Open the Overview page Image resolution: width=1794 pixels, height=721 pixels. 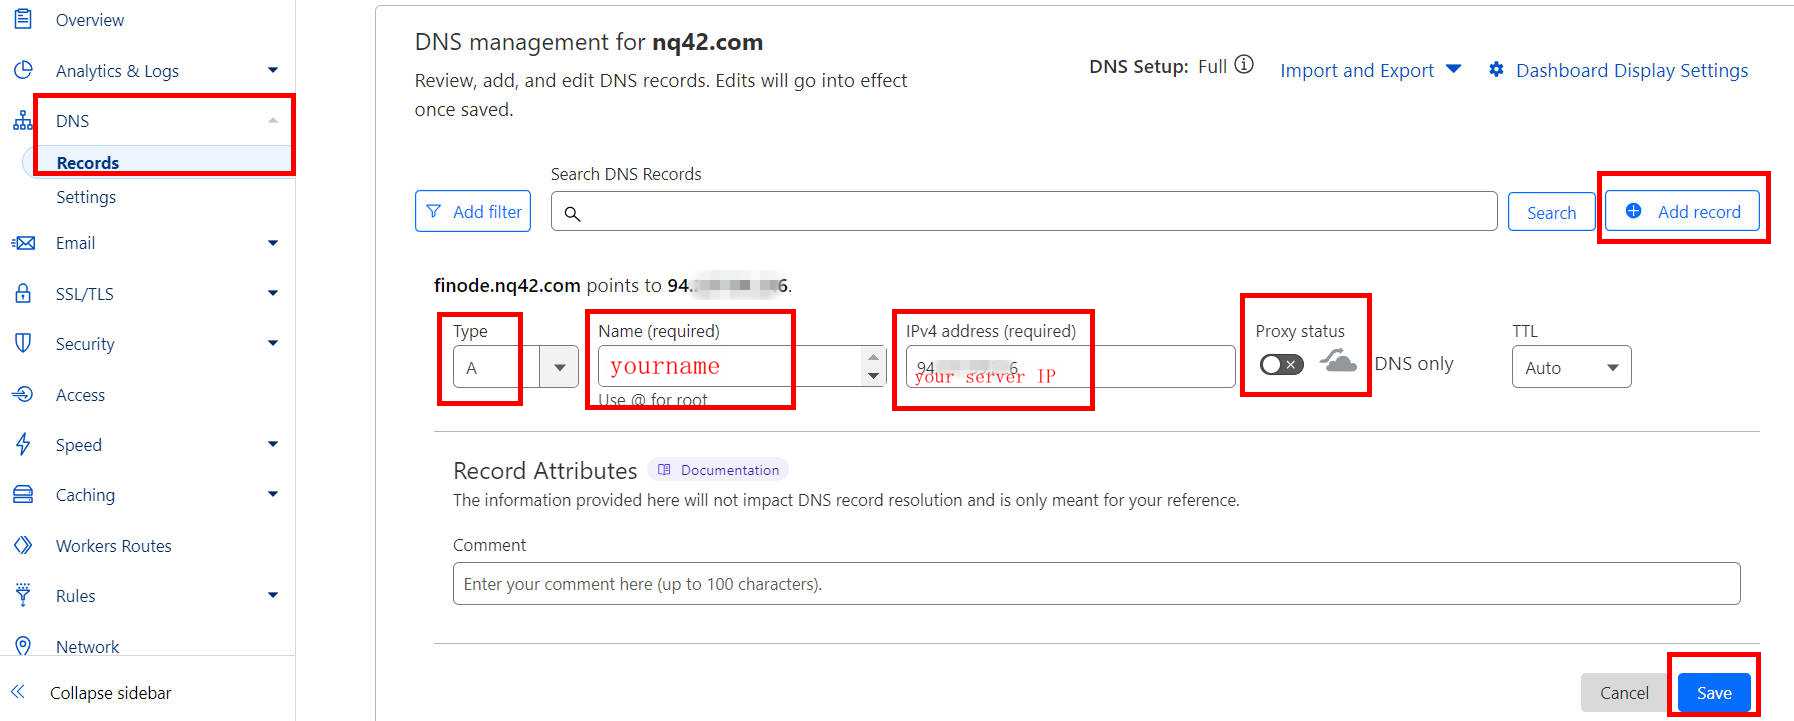[x=90, y=20]
